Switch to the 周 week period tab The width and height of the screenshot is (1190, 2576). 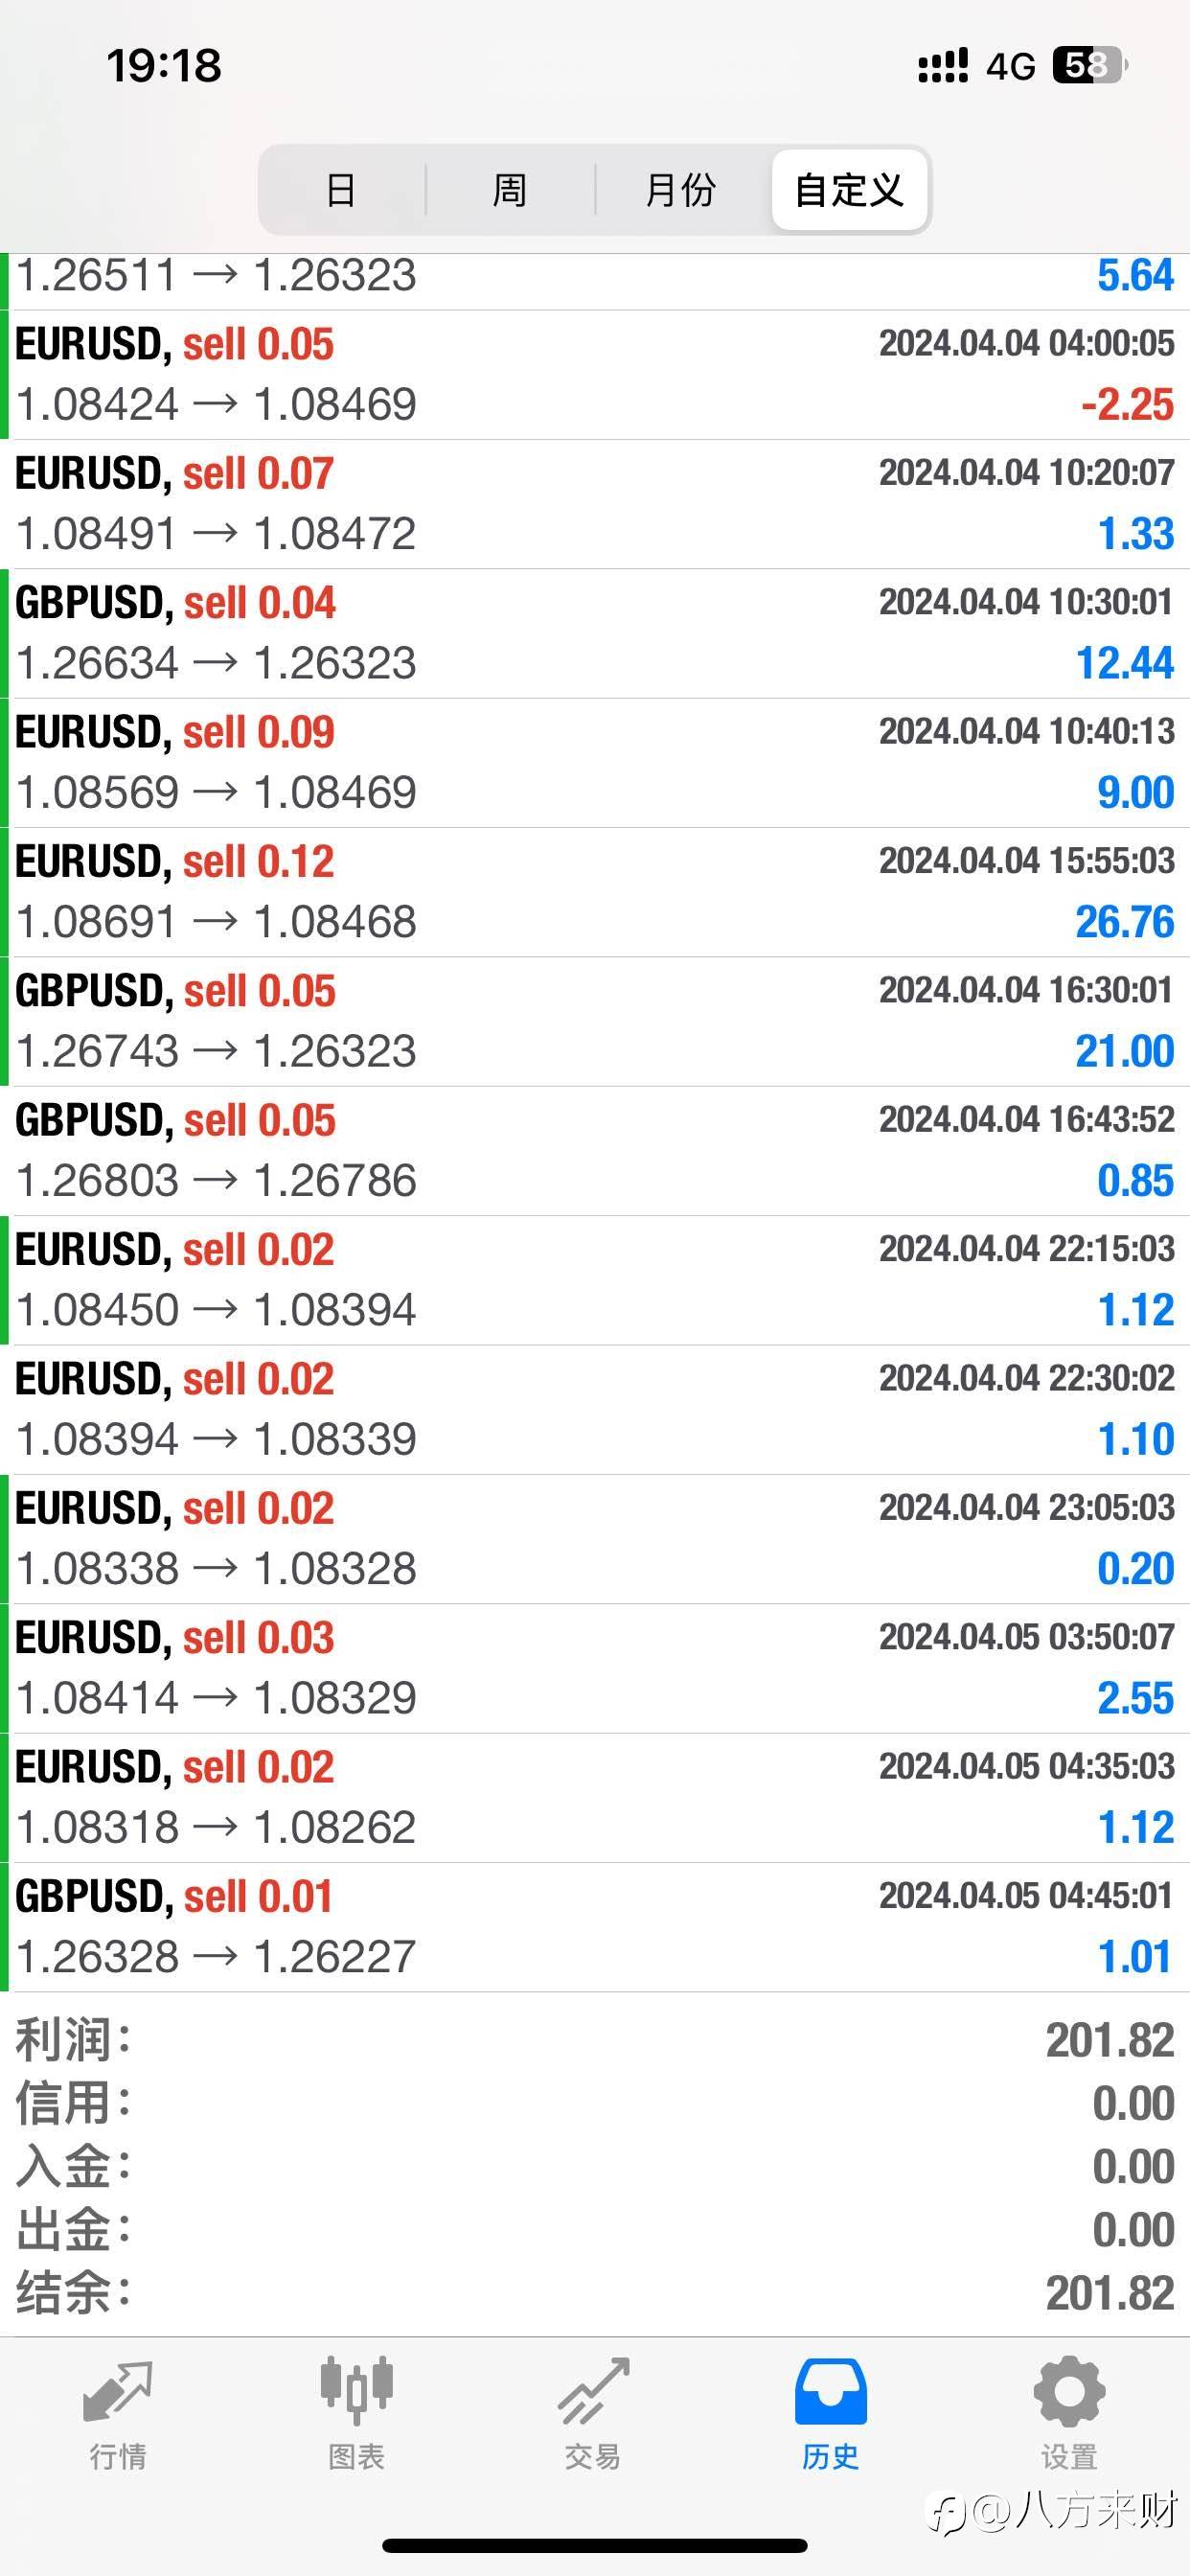tap(510, 190)
